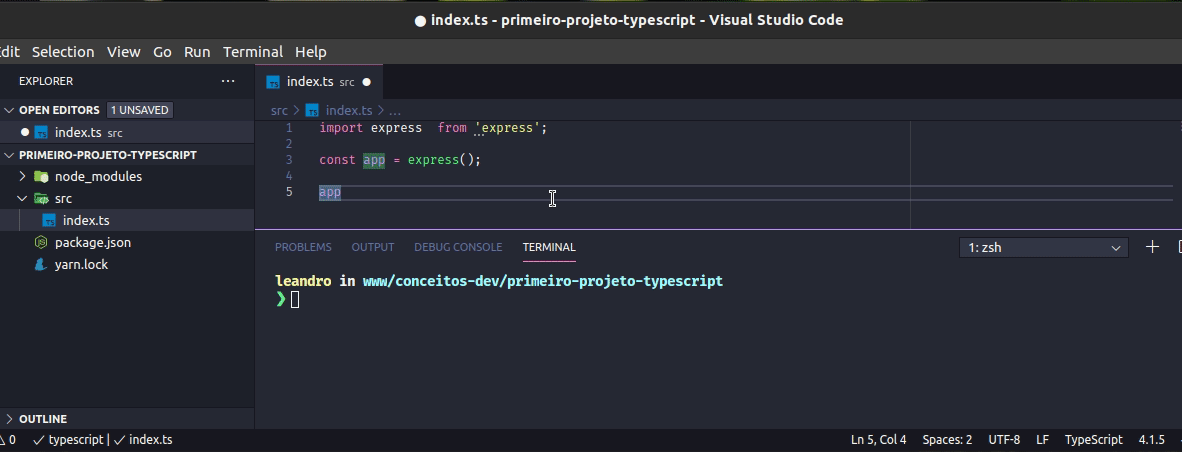This screenshot has width=1182, height=452.
Task: Click line number 2 in the gutter
Action: 289,144
